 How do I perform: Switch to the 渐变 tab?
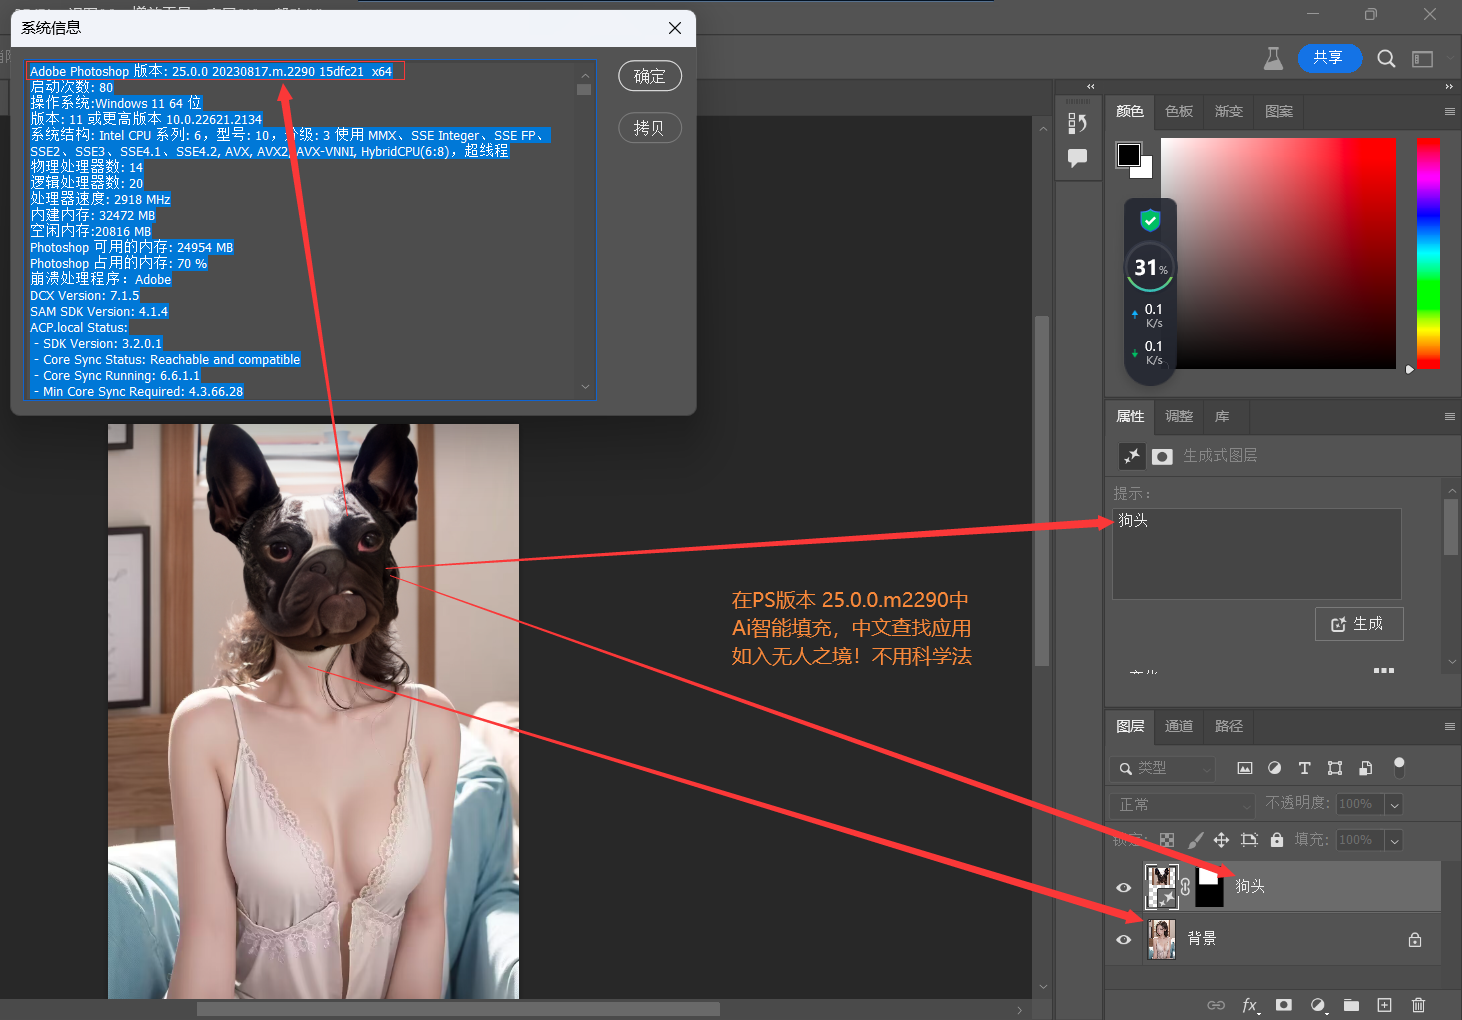click(1229, 112)
